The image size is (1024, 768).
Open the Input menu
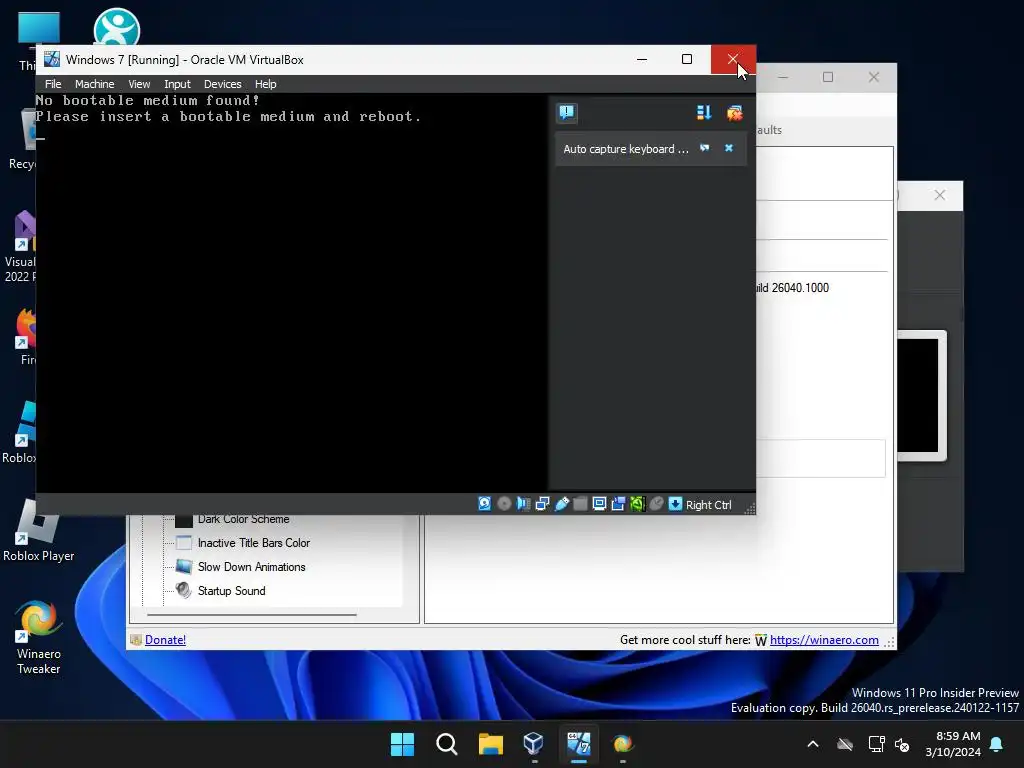coord(177,84)
